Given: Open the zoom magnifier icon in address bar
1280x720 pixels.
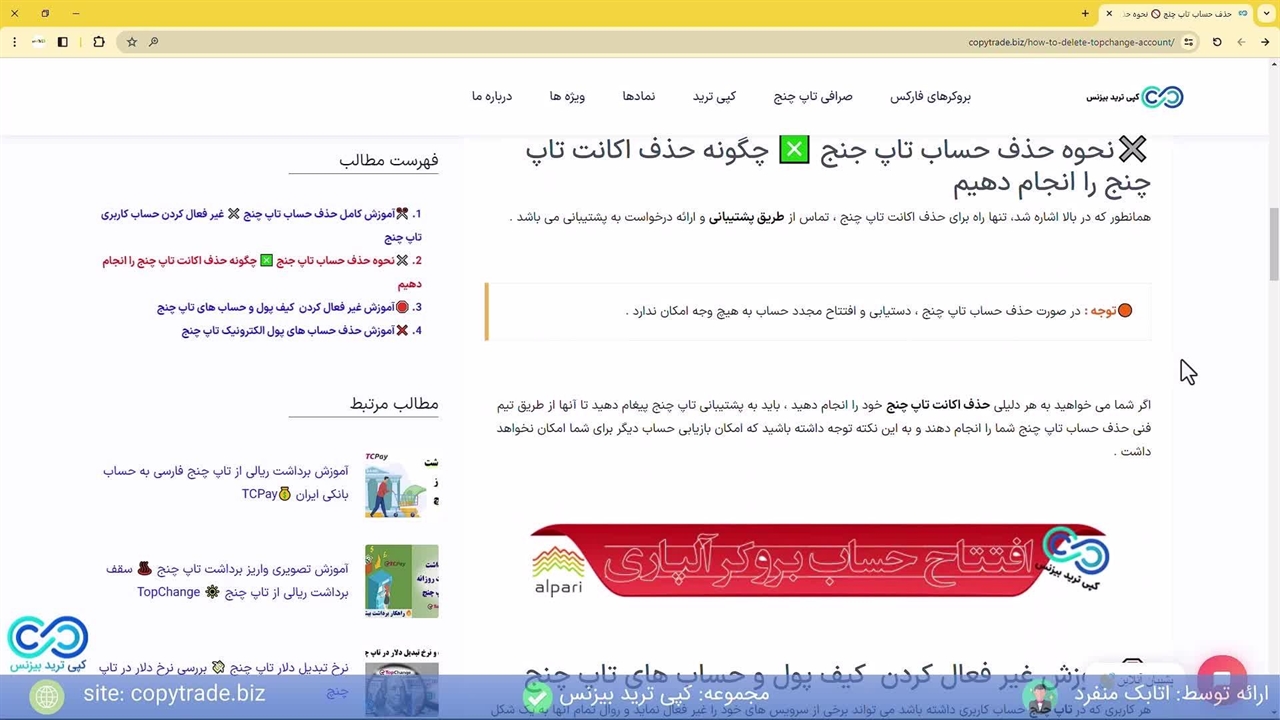Looking at the screenshot, I should 153,42.
